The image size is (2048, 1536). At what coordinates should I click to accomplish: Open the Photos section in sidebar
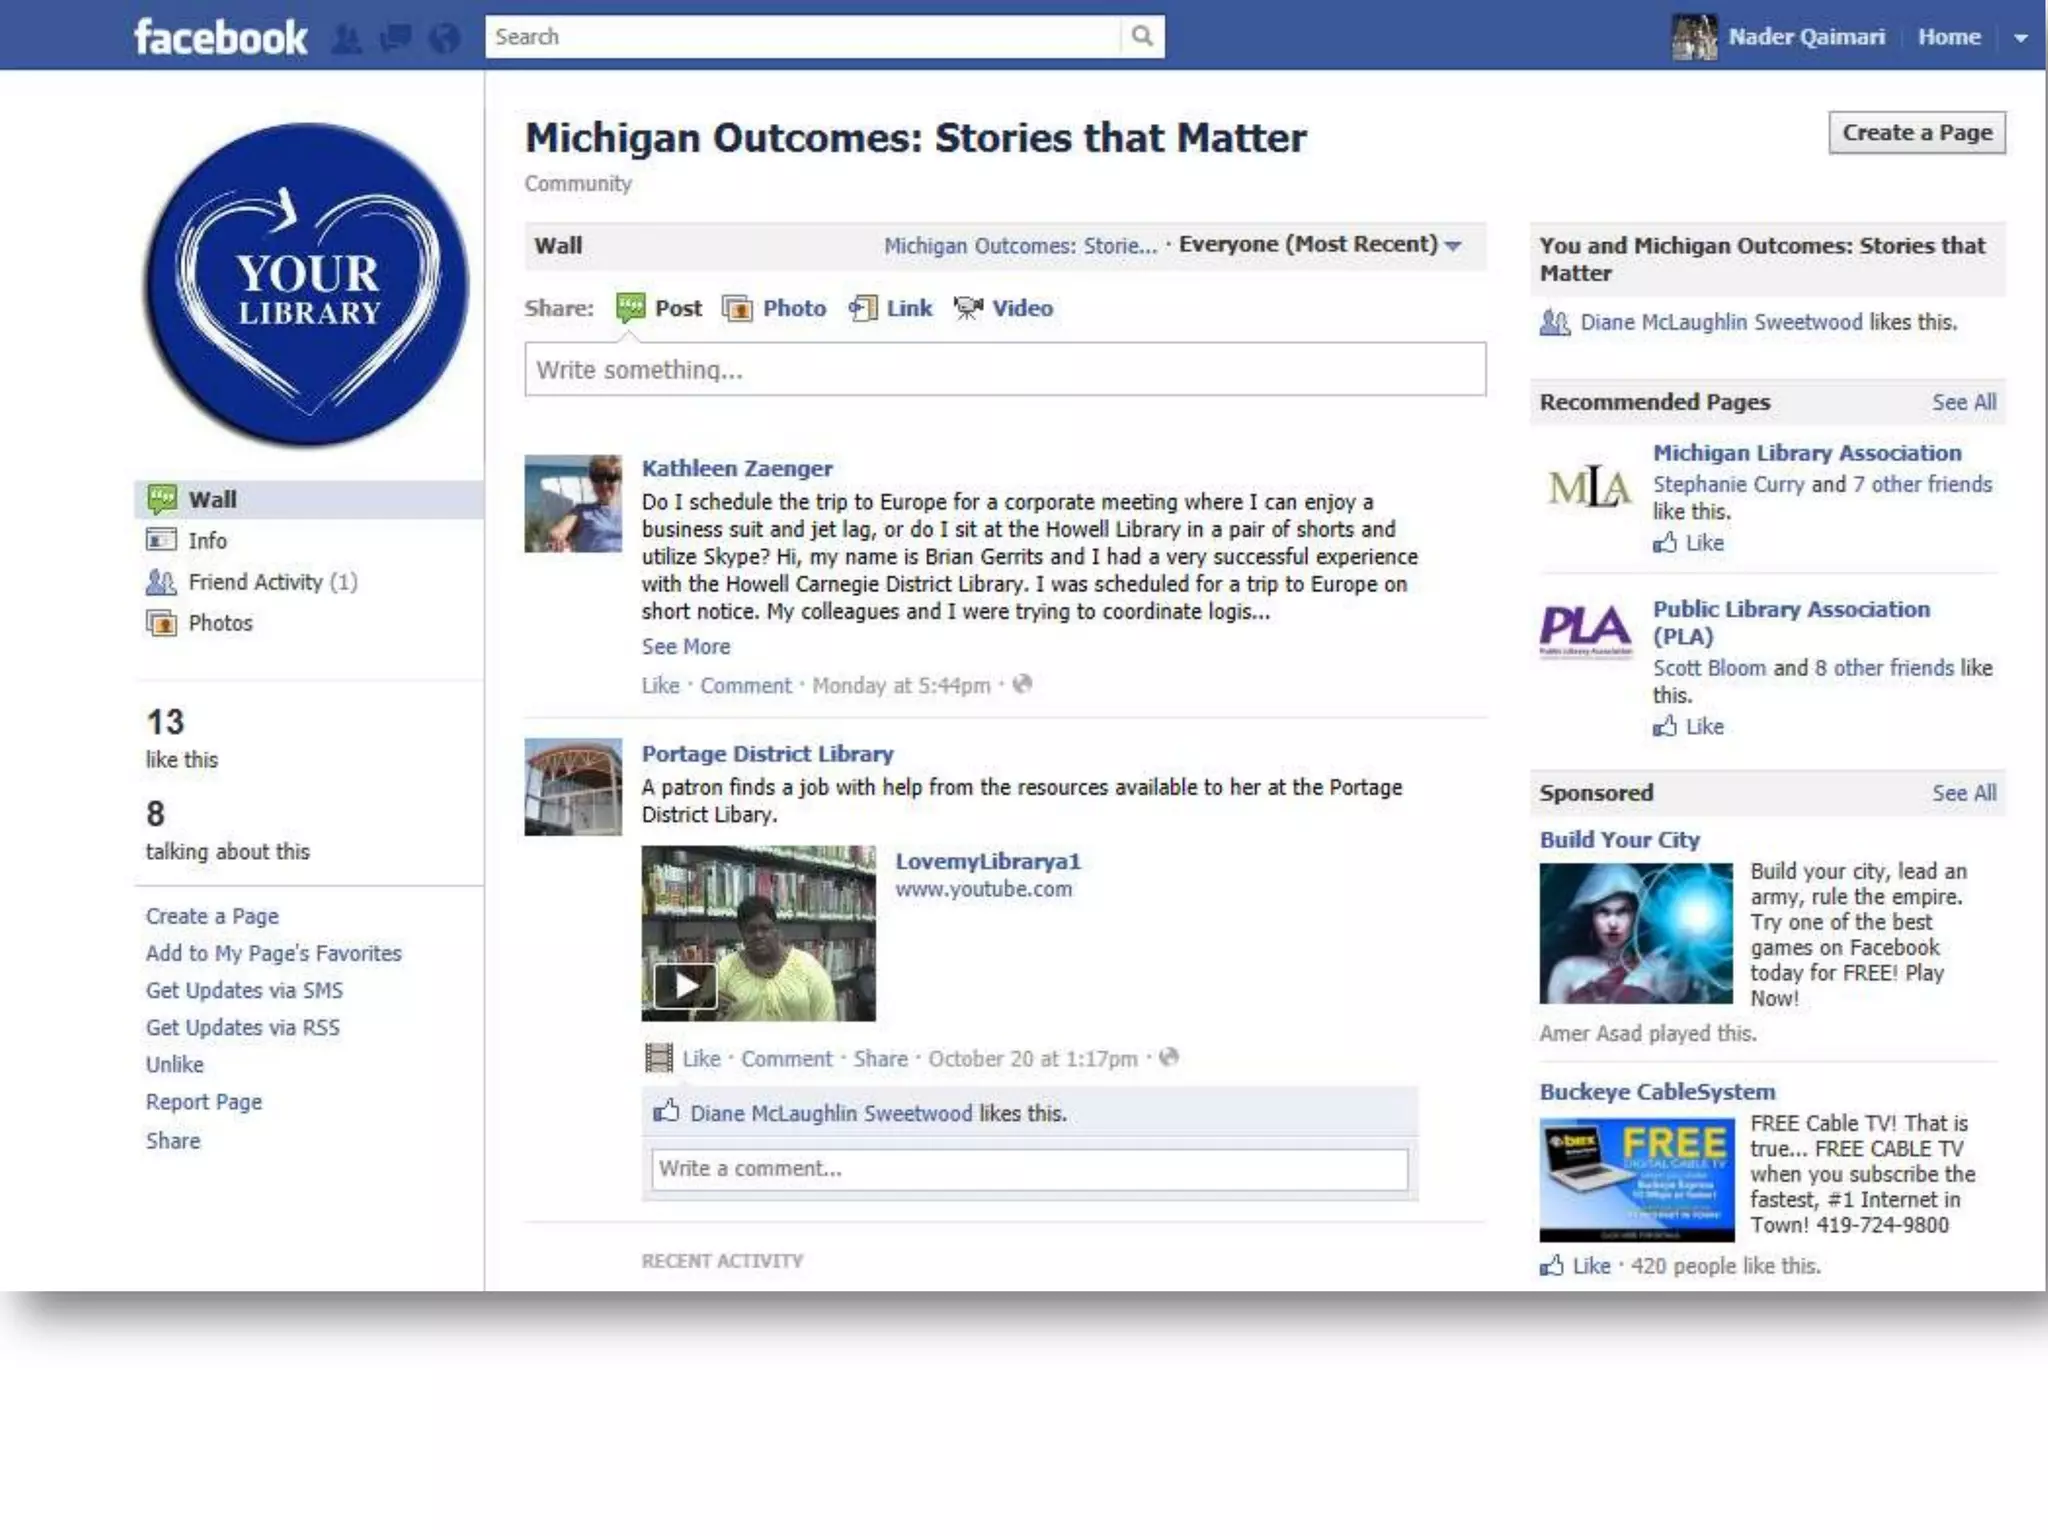[x=220, y=623]
